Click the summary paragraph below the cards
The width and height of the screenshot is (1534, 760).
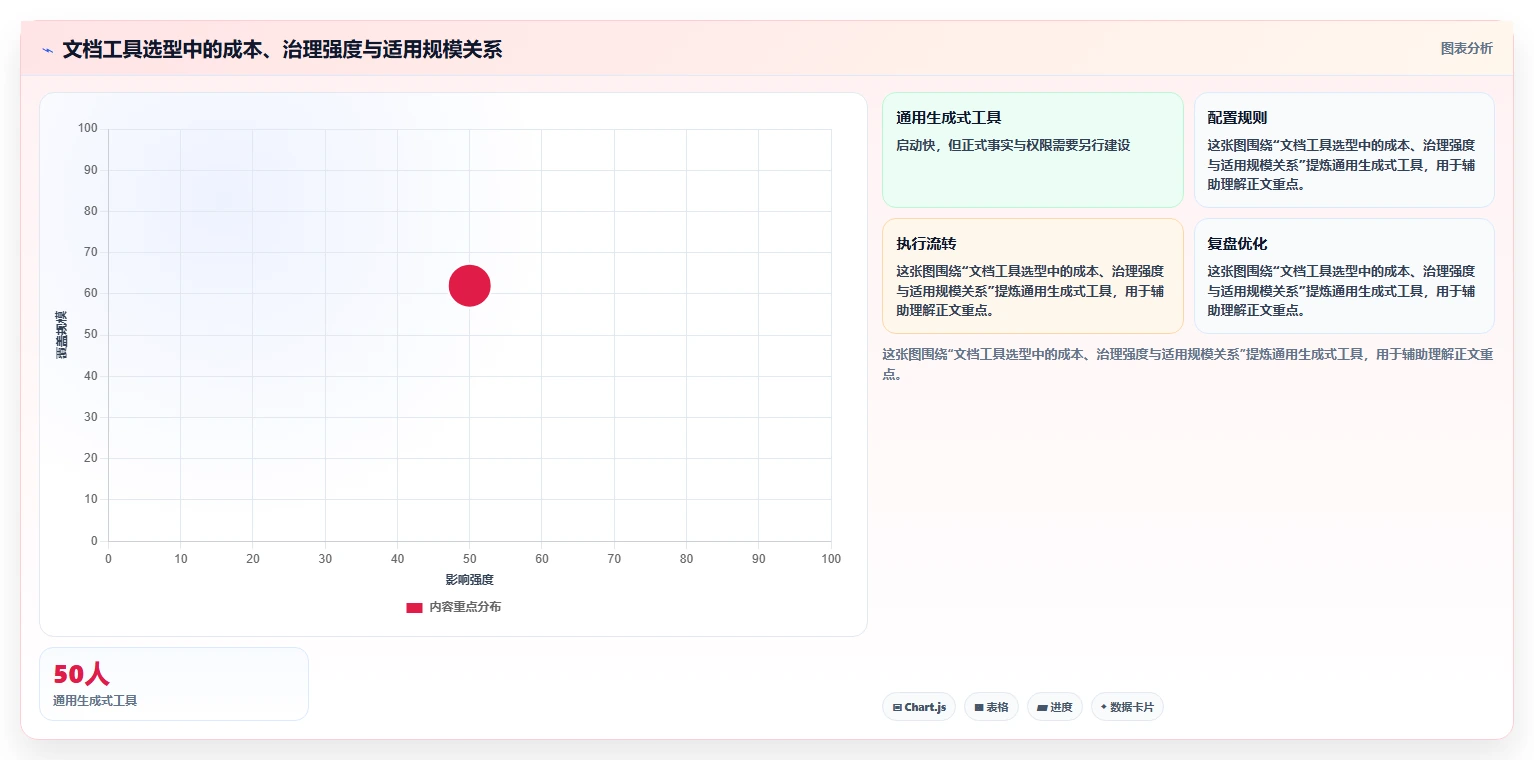pos(1188,364)
